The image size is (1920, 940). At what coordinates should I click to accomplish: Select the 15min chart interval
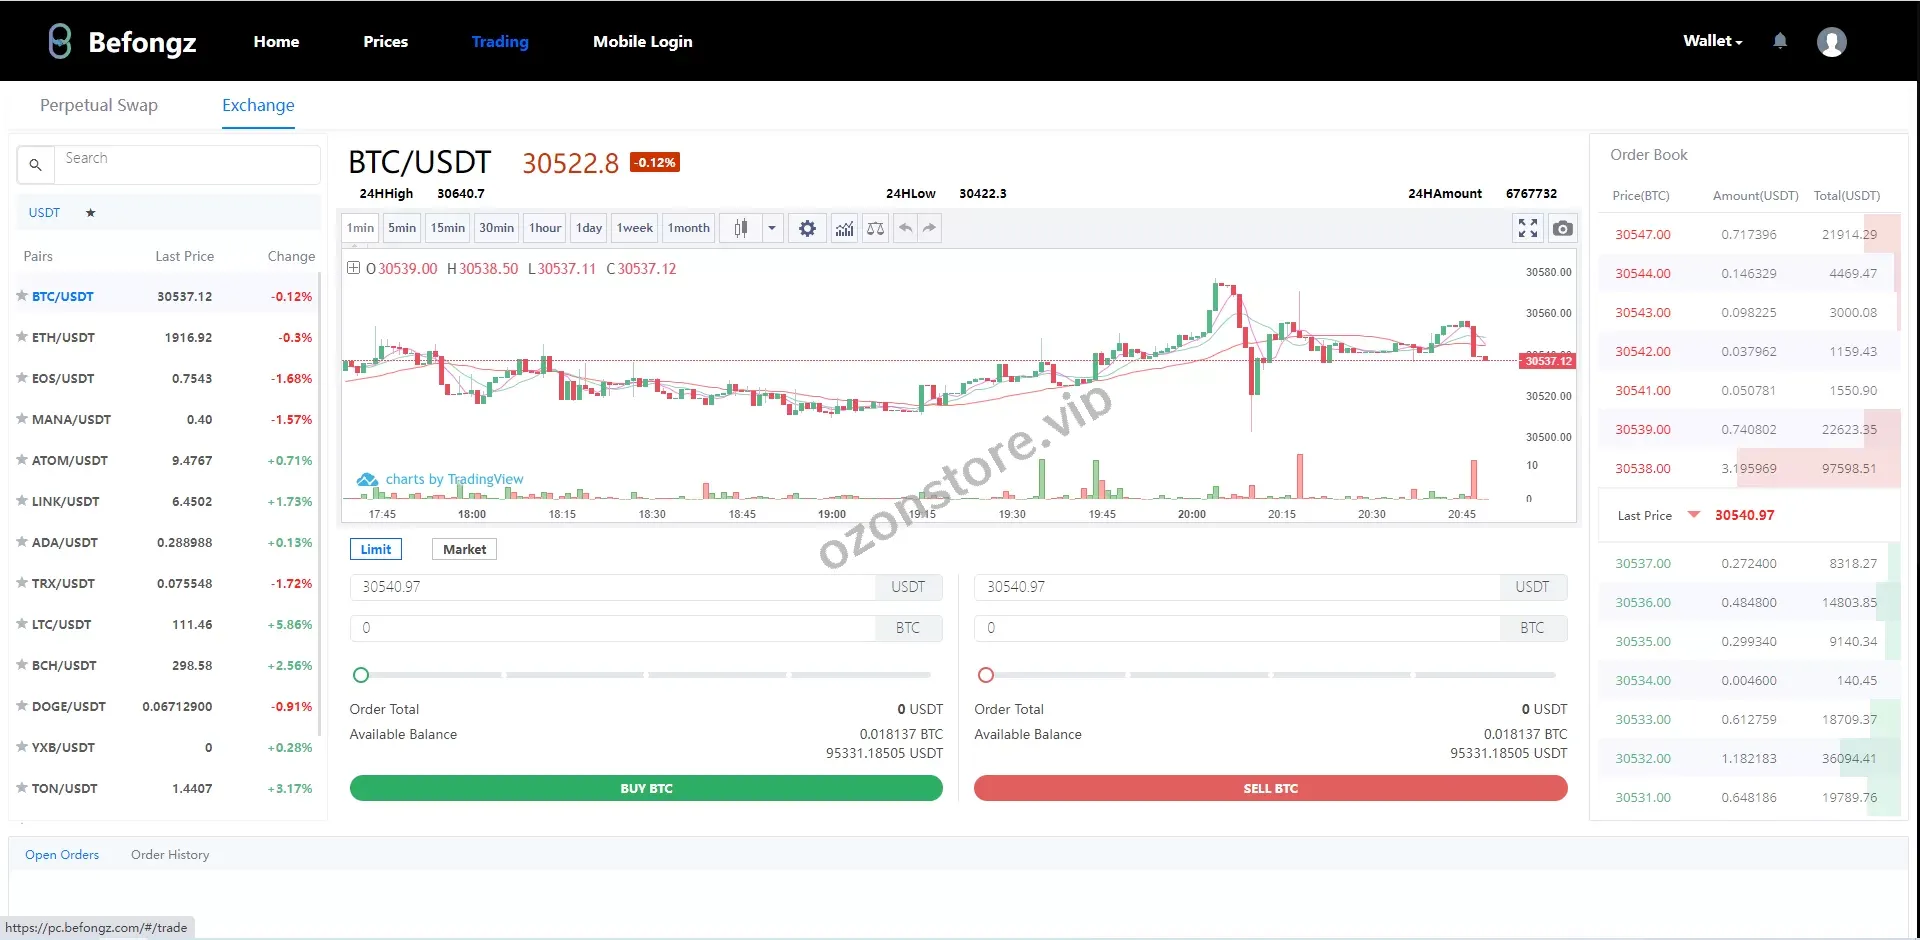tap(447, 229)
